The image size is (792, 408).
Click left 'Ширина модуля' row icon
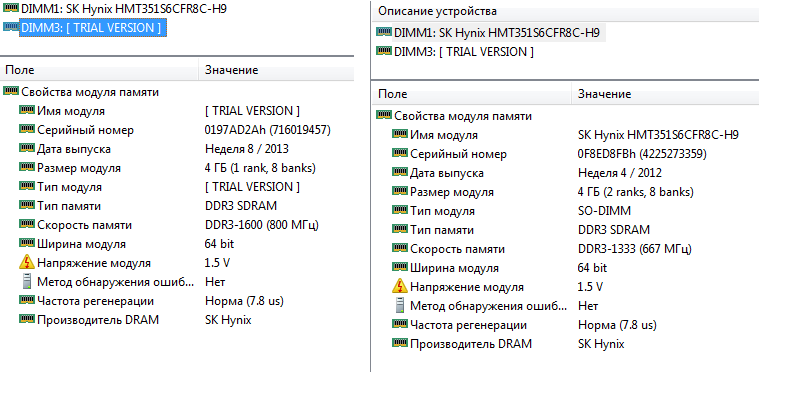[27, 243]
